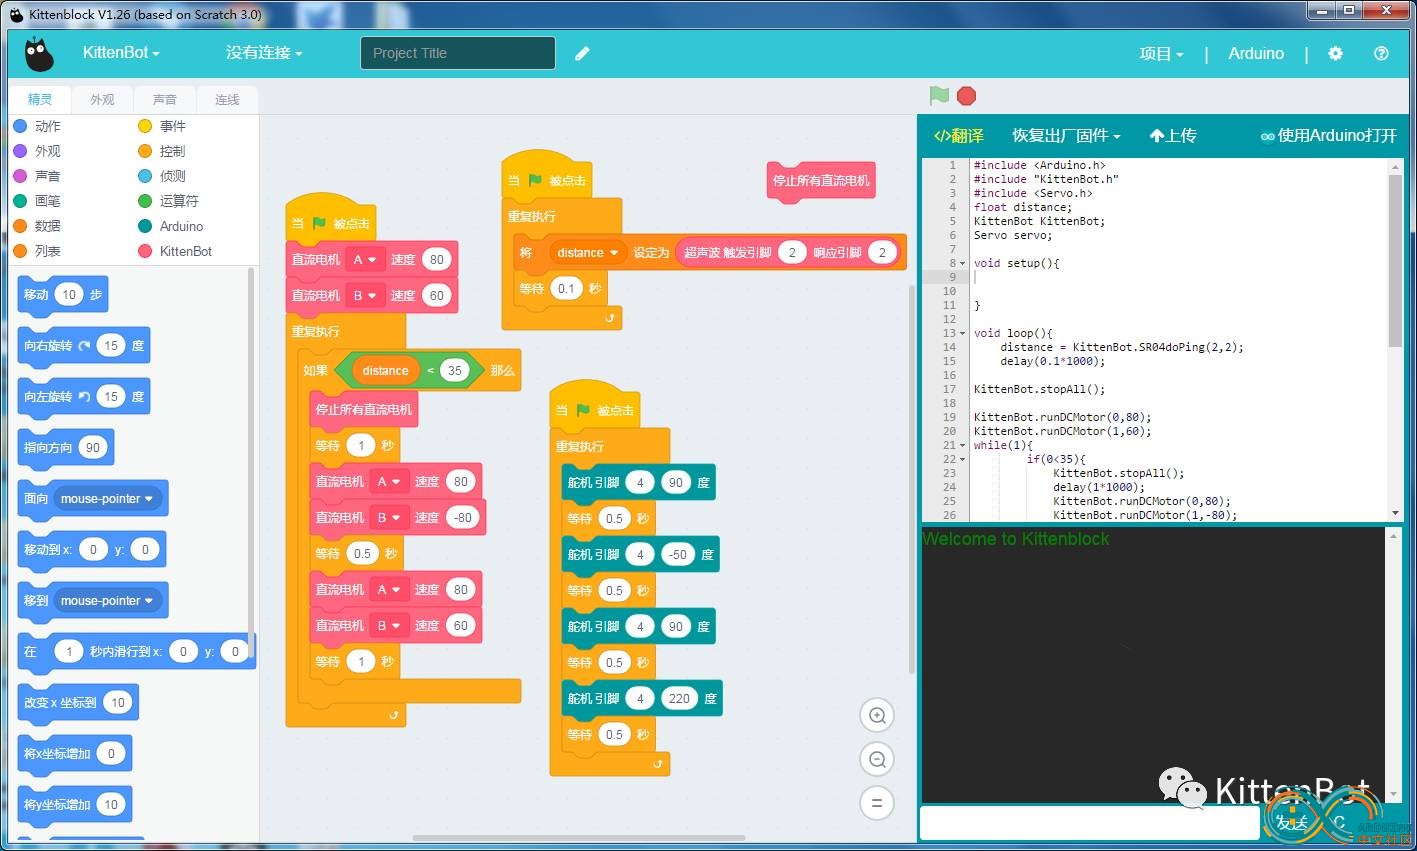1417x851 pixels.
Task: Open settings with the gear icon
Action: tap(1335, 53)
